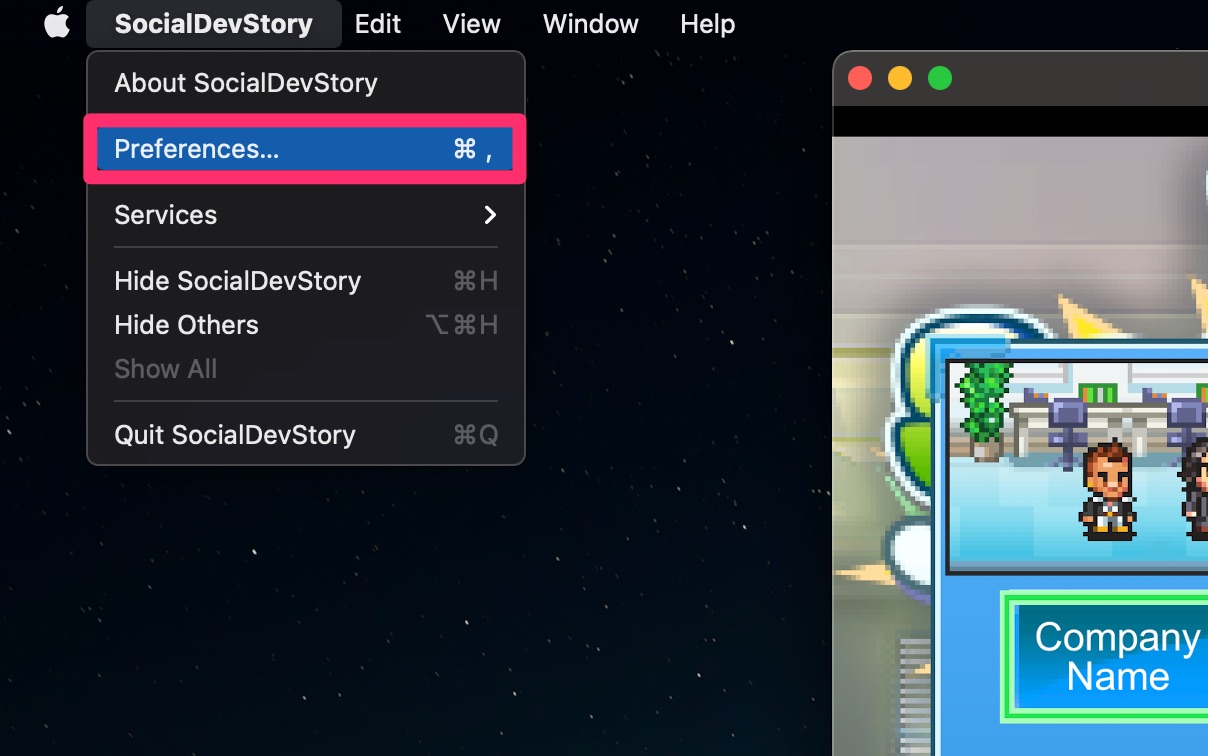Choose Quit SocialDevStory
1208x756 pixels.
(x=306, y=435)
